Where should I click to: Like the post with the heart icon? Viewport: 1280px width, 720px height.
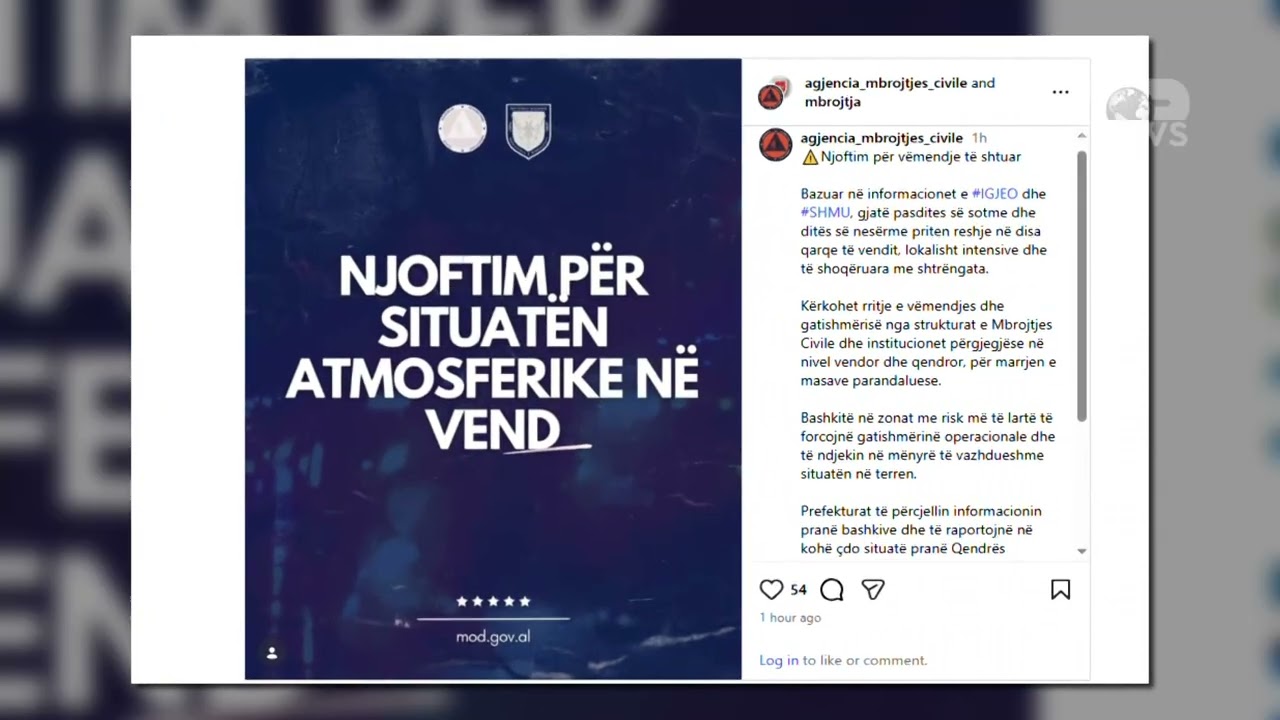point(771,590)
